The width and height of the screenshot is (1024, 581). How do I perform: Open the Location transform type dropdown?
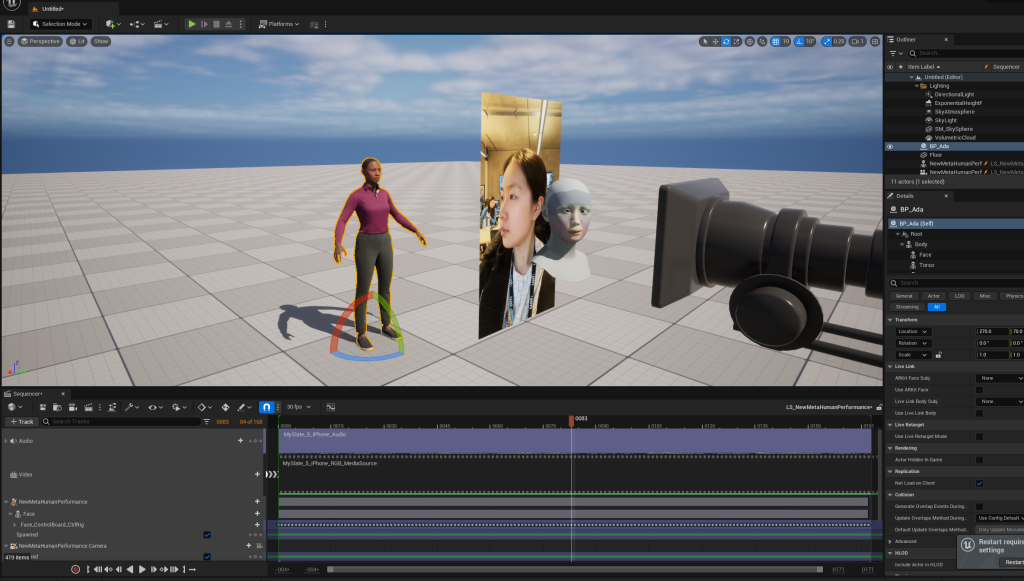912,332
